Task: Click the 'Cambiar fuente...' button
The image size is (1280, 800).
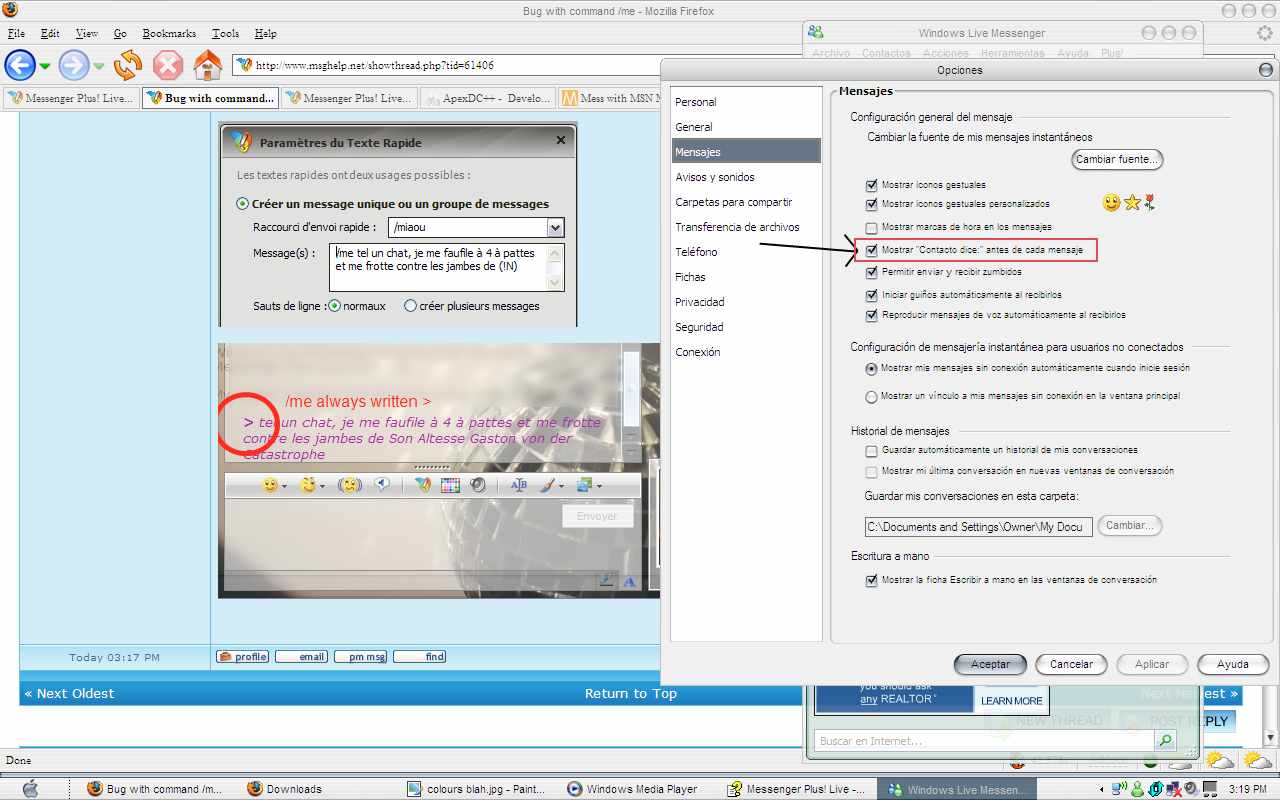Action: (1117, 159)
